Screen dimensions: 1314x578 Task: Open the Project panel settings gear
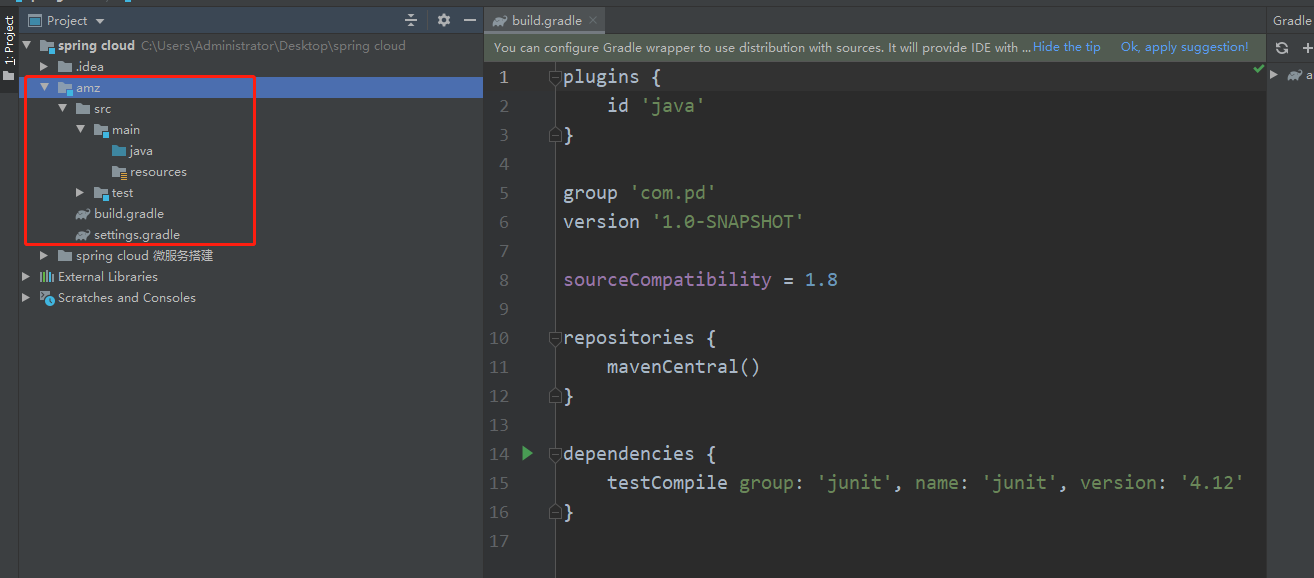[x=444, y=20]
